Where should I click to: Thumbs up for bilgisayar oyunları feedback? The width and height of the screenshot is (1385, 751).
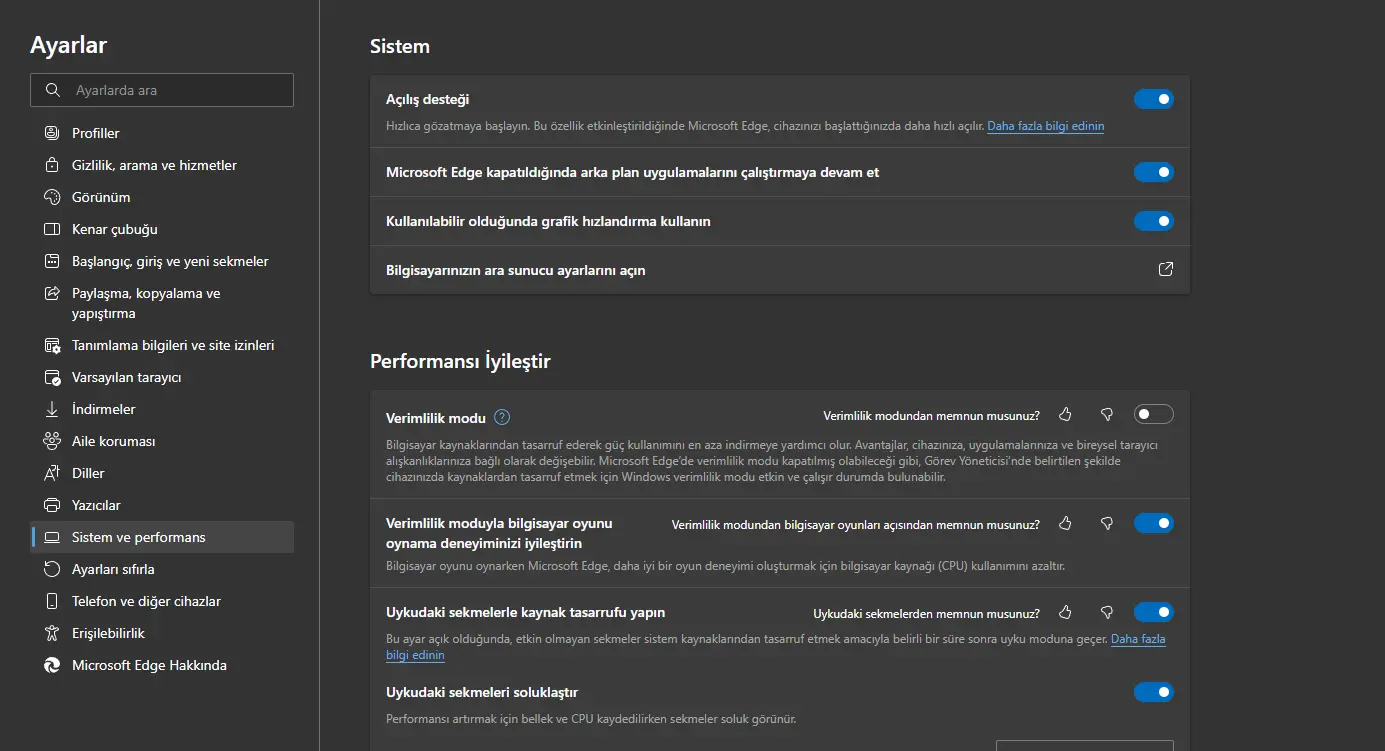[1065, 523]
